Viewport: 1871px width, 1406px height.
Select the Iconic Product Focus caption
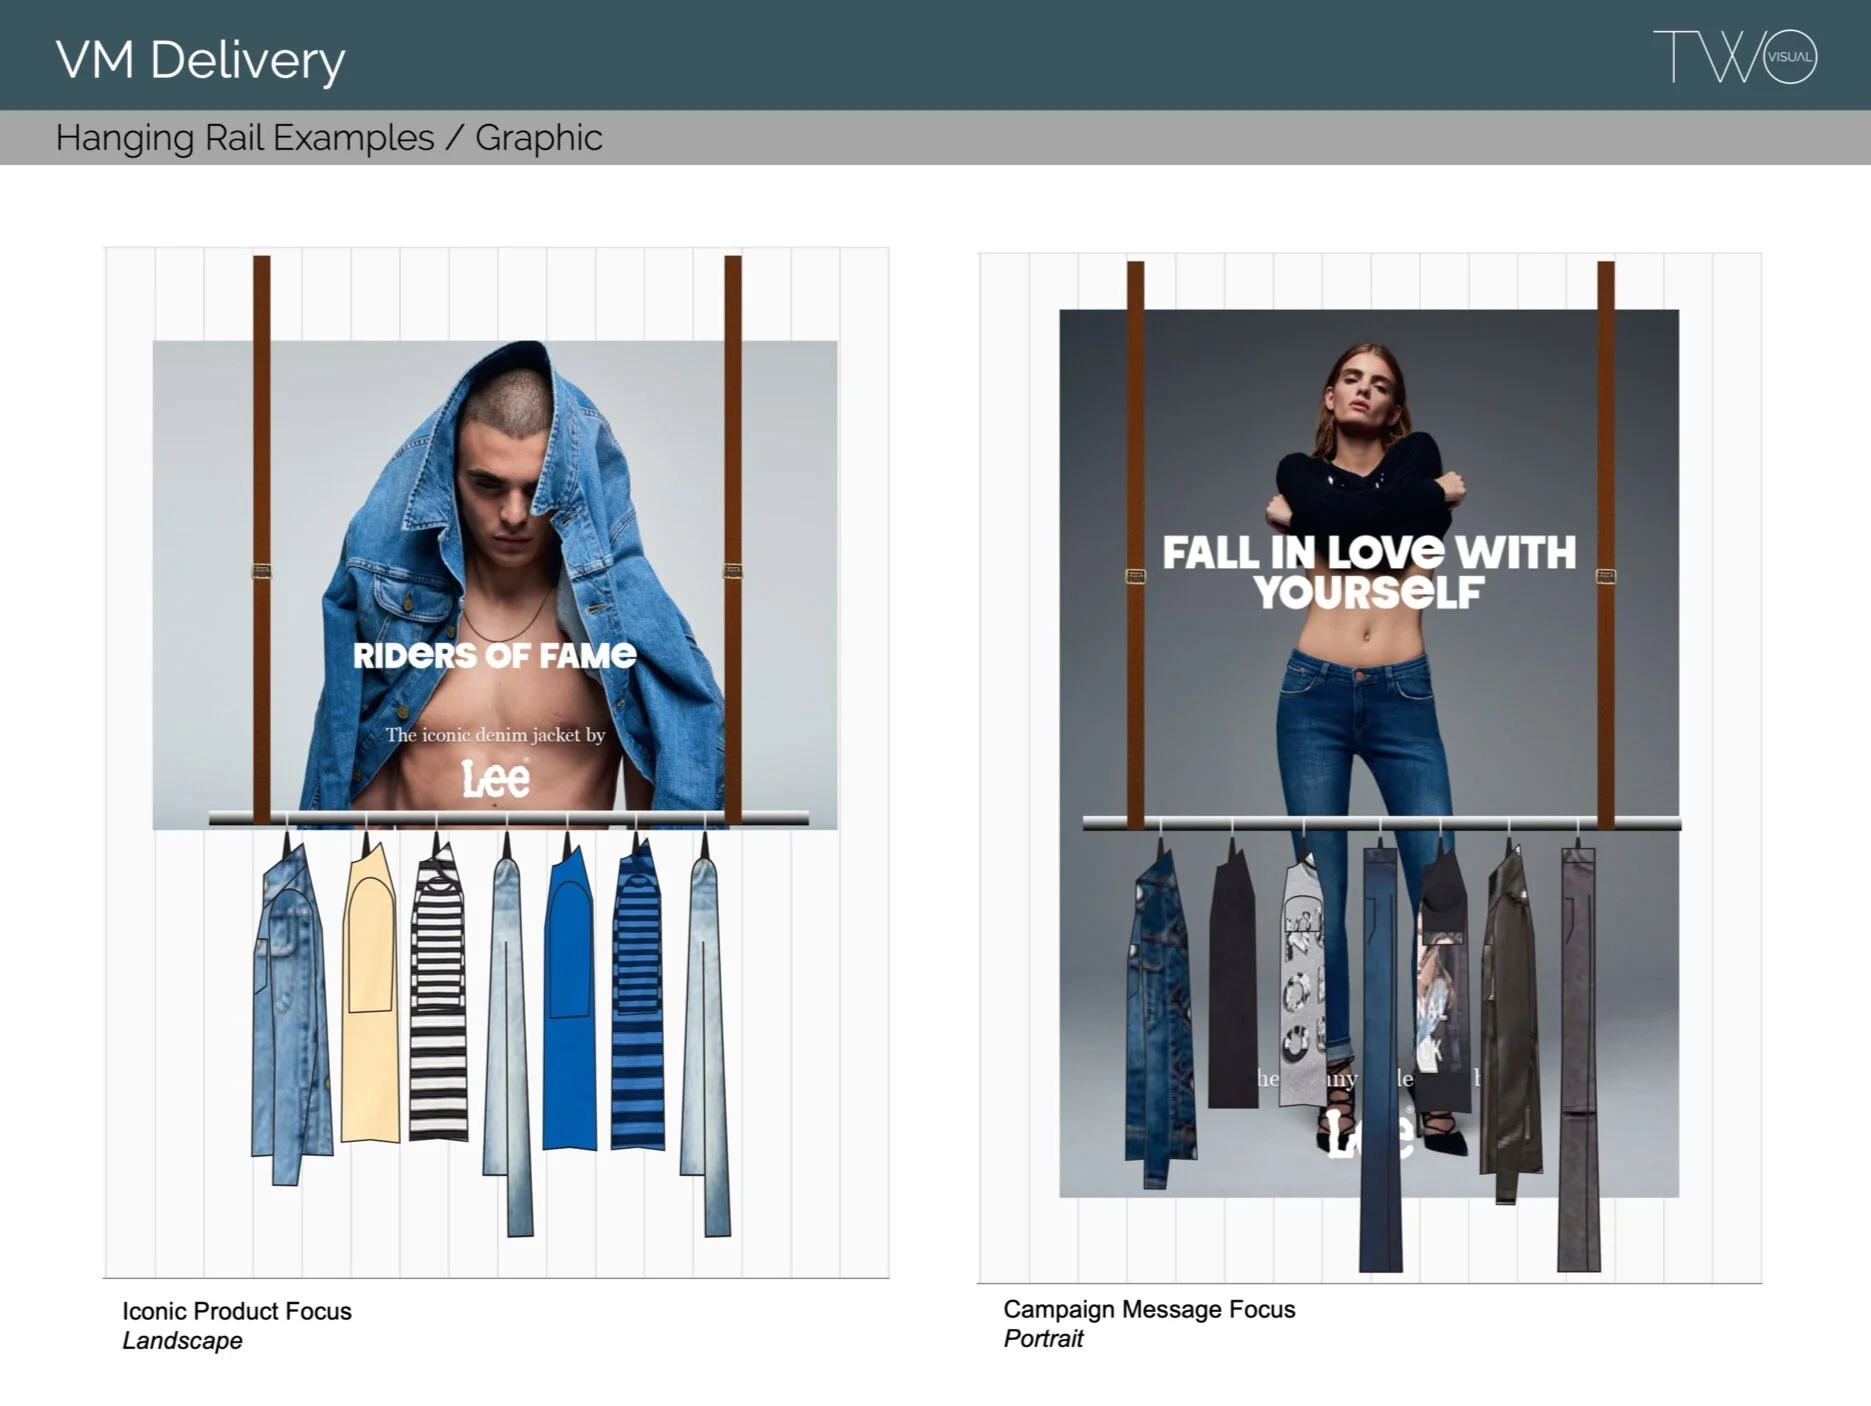click(x=236, y=1312)
